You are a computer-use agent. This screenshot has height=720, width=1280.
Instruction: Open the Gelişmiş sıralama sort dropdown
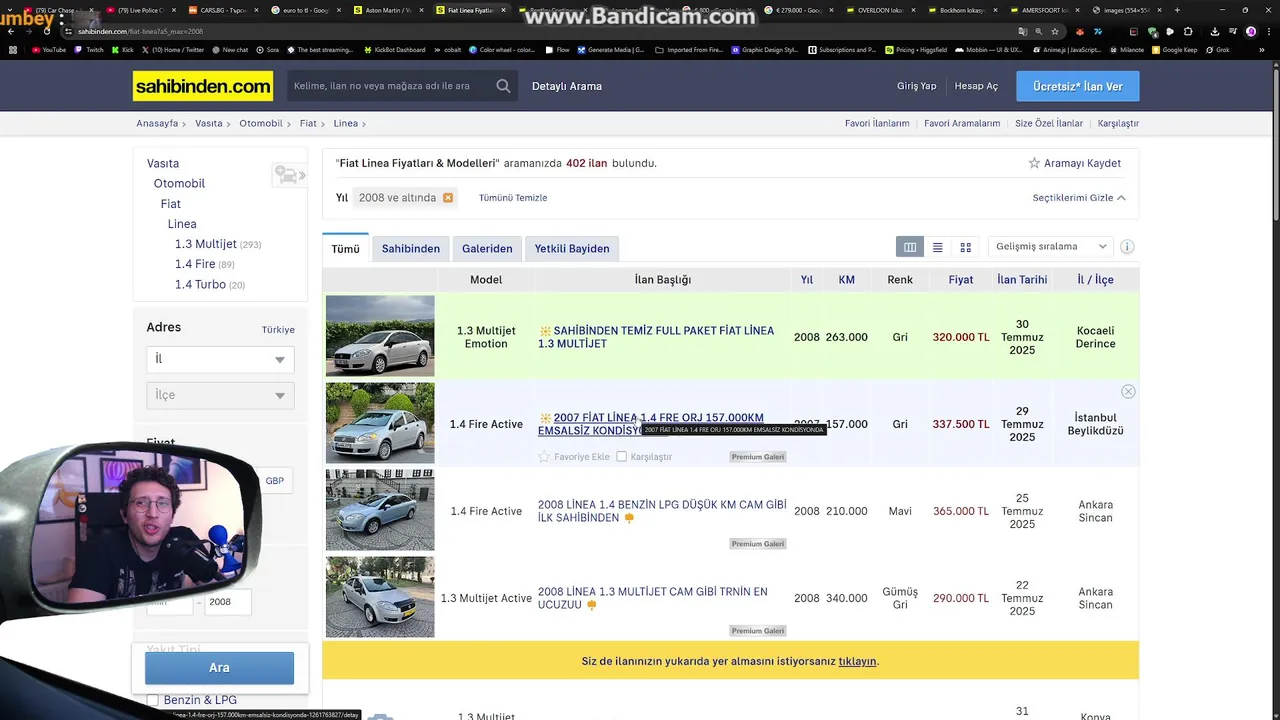1051,247
